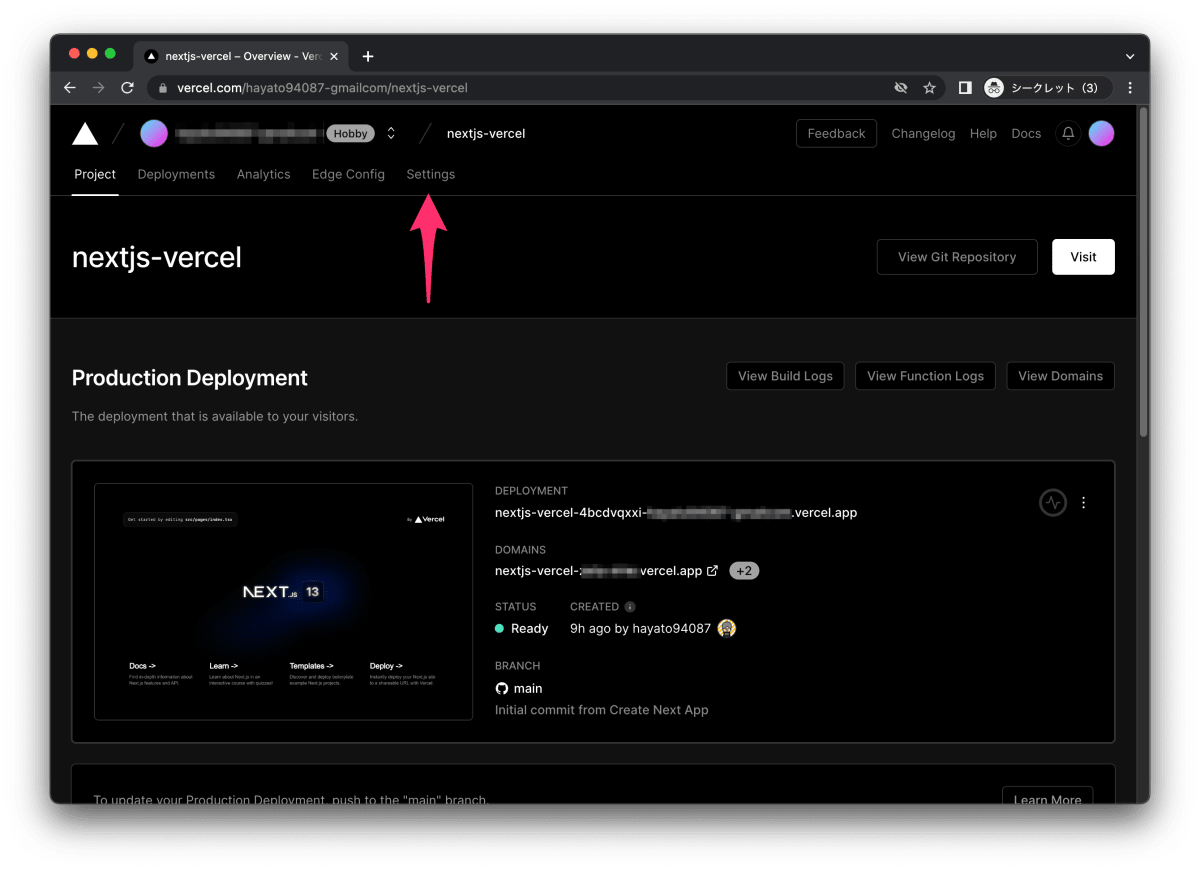Screen dimensions: 1200x870
Task: Open the main branch link
Action: coord(528,688)
